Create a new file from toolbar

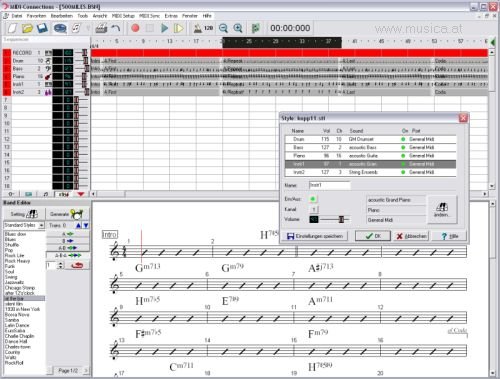coord(12,28)
